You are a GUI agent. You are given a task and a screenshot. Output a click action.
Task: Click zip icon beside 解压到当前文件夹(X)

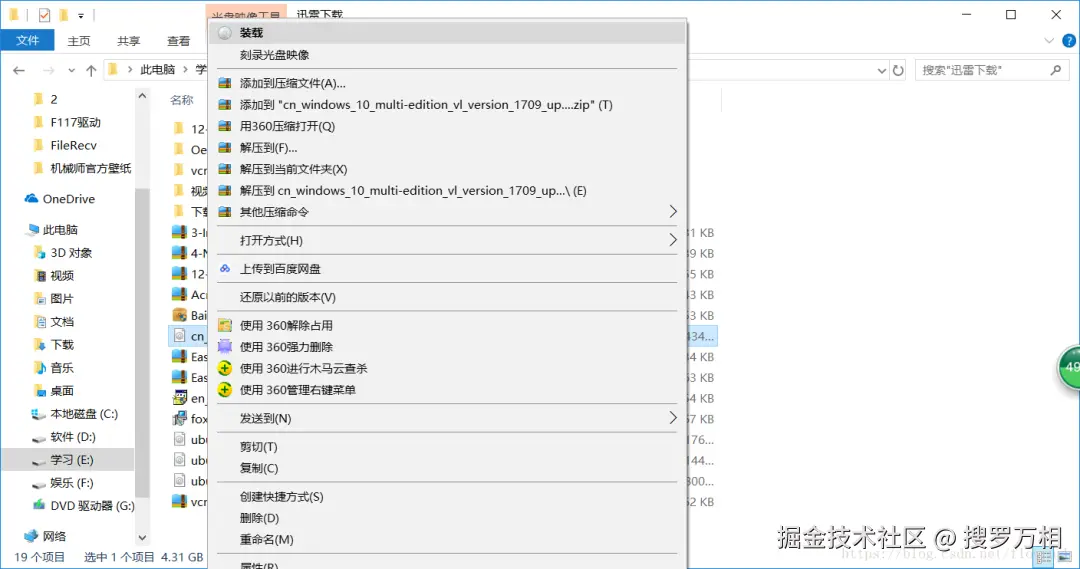[225, 169]
